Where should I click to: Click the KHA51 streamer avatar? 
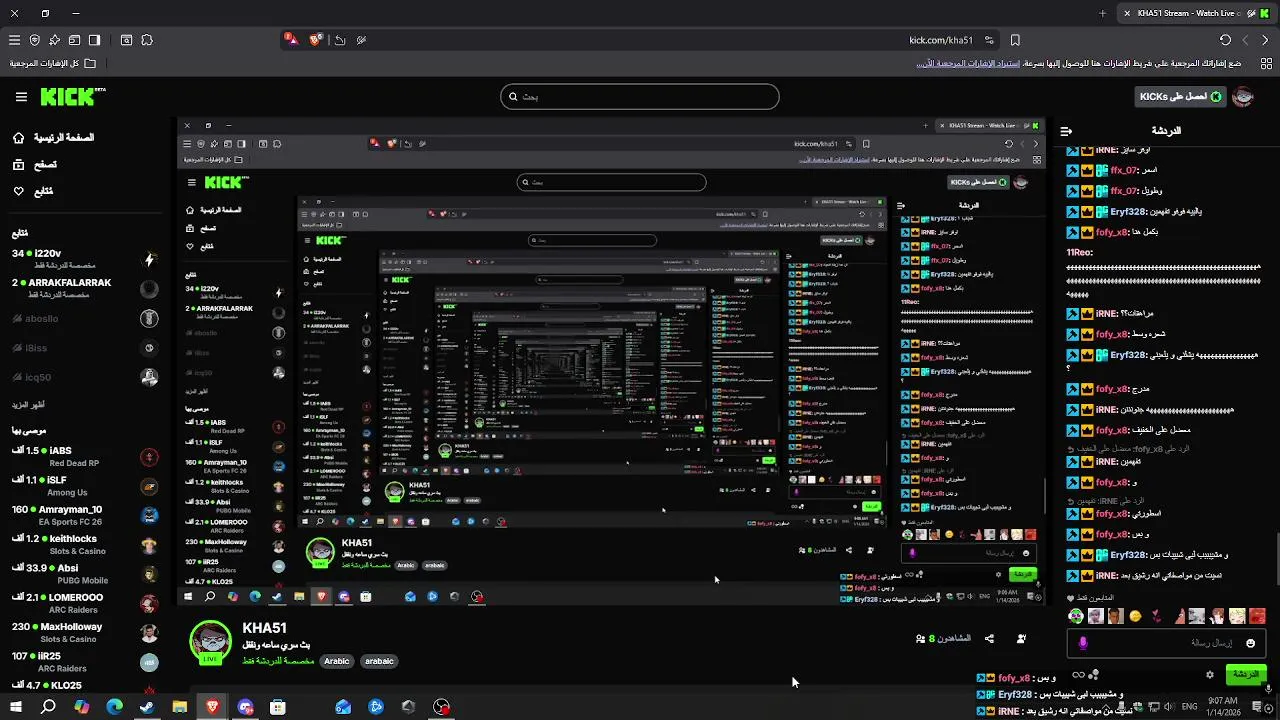pos(211,642)
